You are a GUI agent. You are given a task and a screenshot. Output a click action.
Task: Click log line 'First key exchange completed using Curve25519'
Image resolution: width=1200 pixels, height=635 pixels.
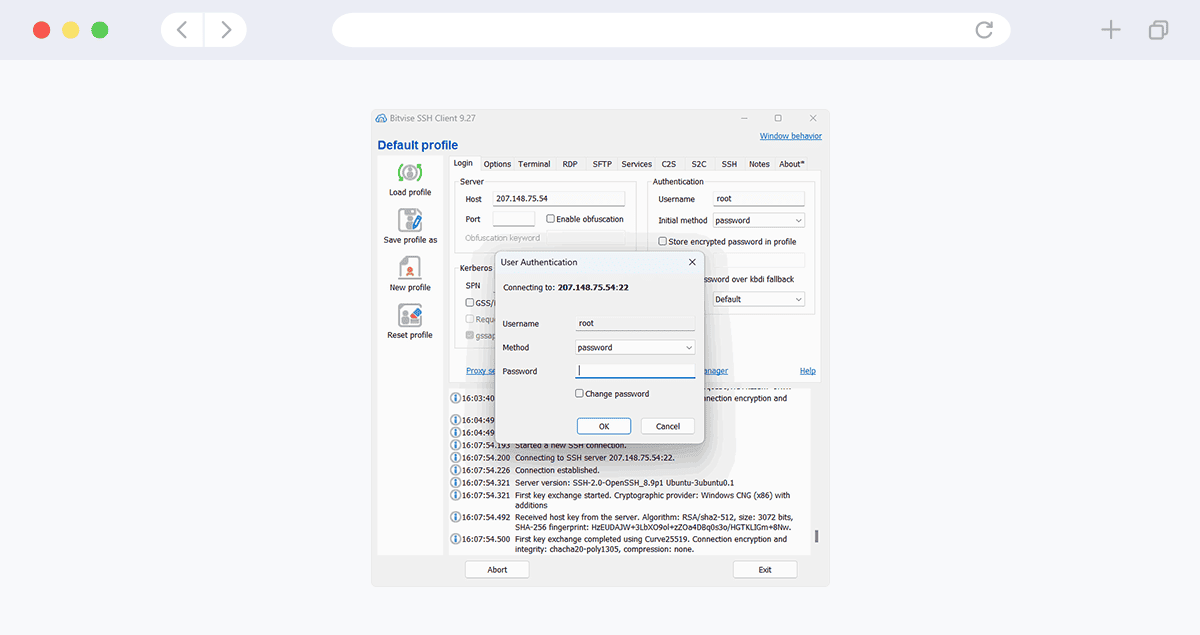pos(651,544)
